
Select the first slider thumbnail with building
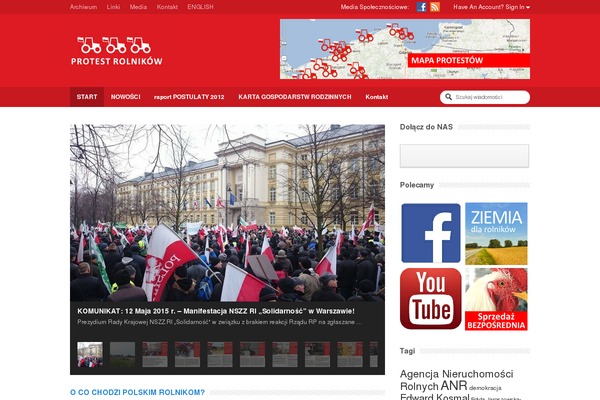pos(90,355)
